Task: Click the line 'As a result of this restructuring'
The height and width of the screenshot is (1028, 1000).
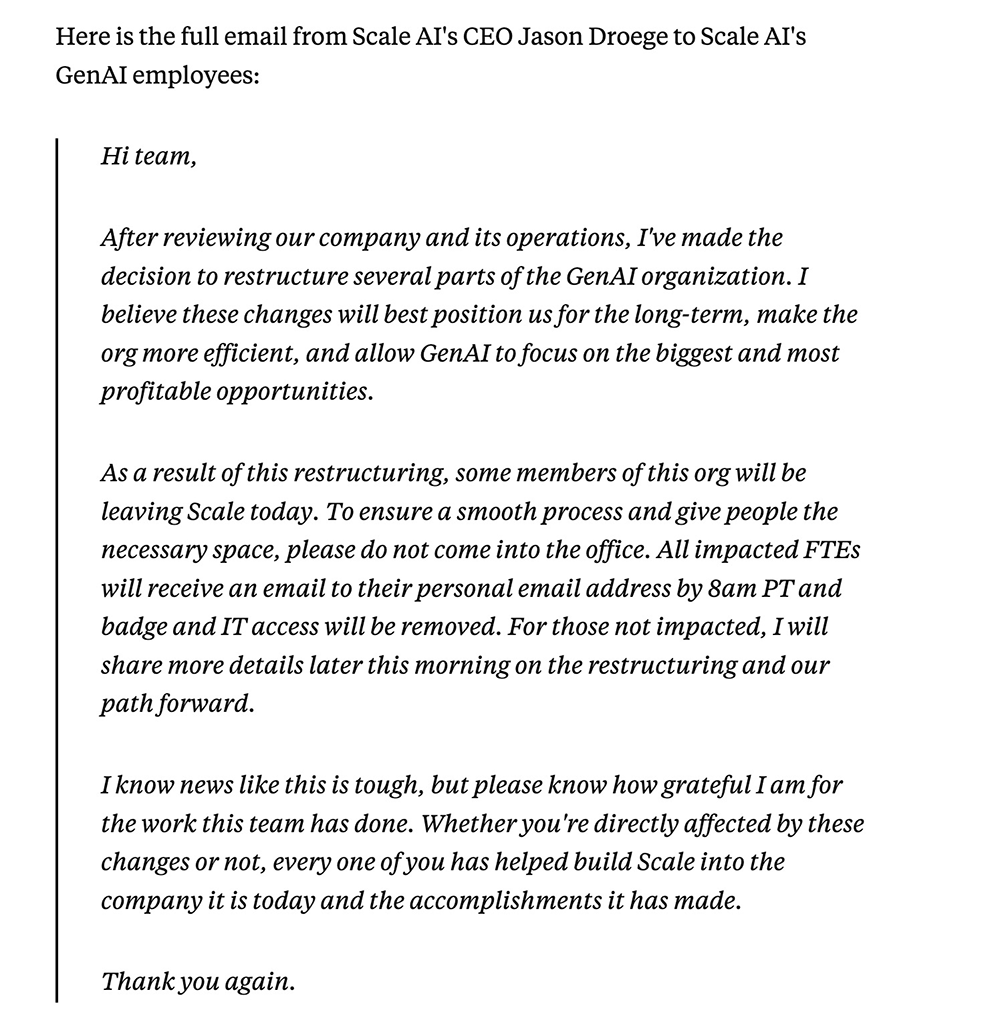Action: tap(453, 473)
